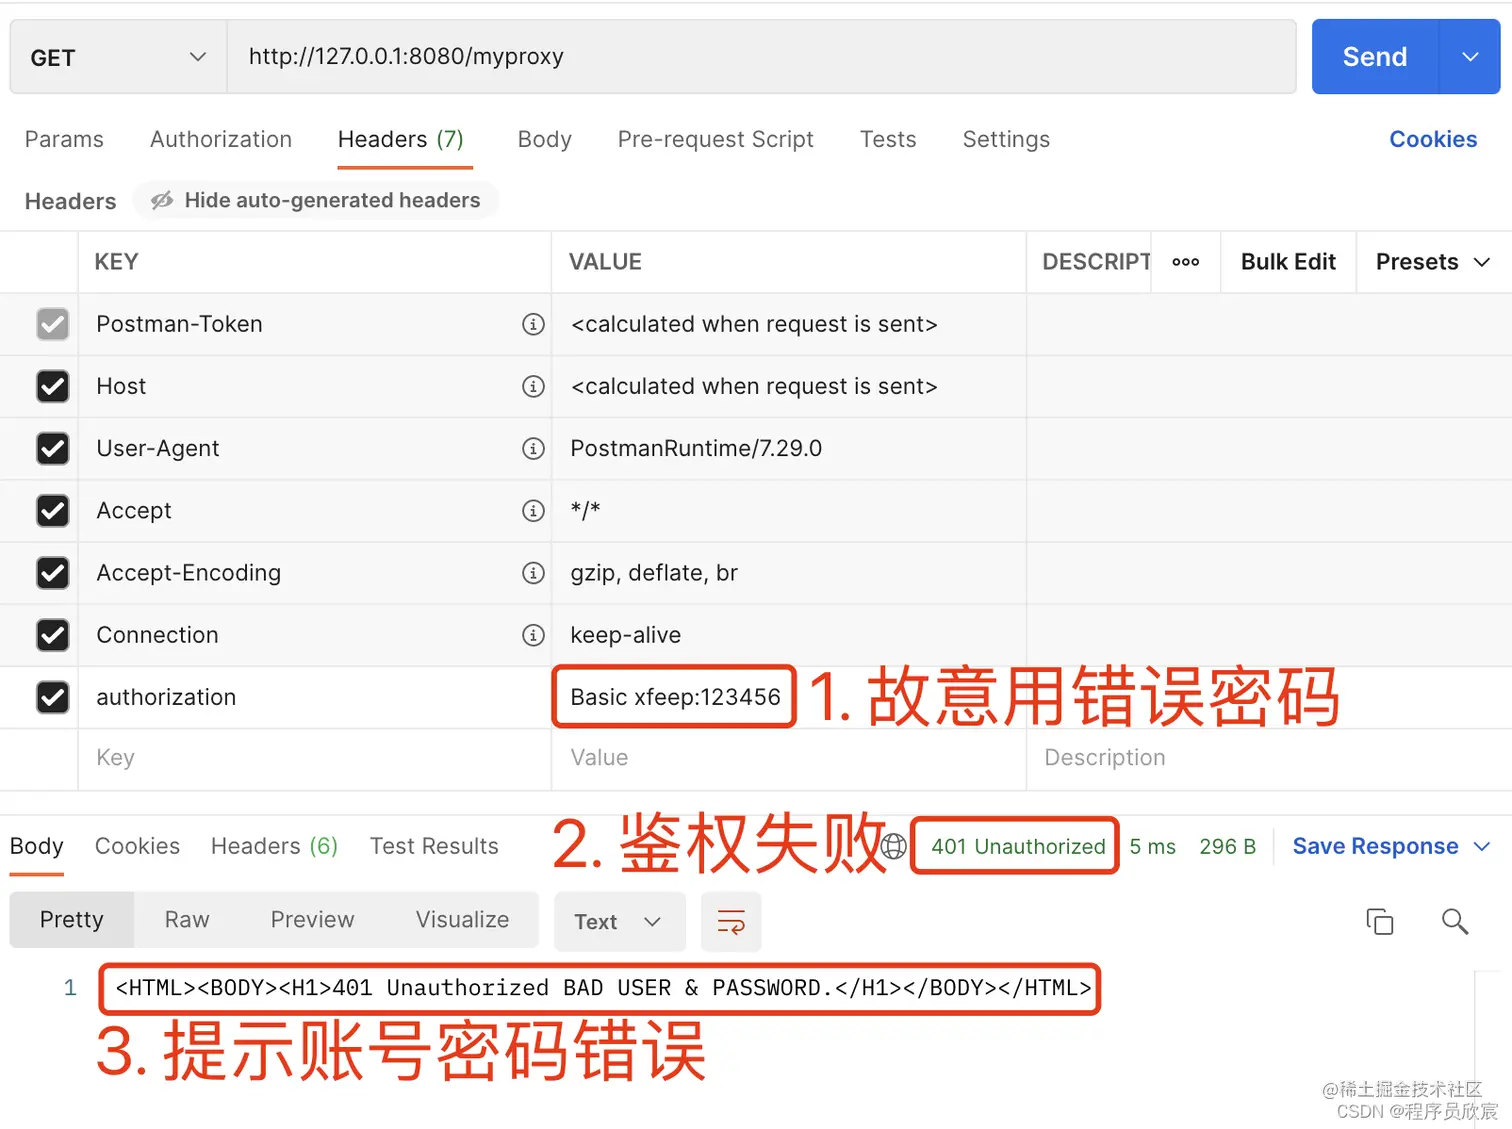Click the Send button
Screen dimensions: 1512x1129
click(x=1375, y=57)
